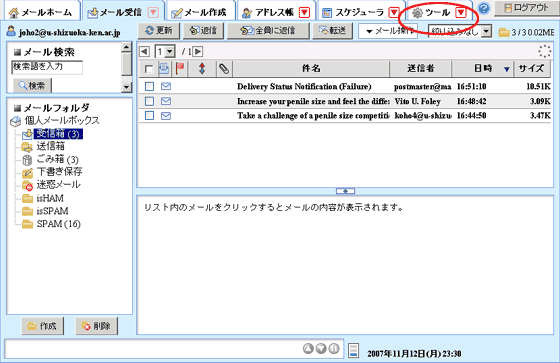Open the メールホーム tab
The height and width of the screenshot is (363, 560).
coord(40,13)
